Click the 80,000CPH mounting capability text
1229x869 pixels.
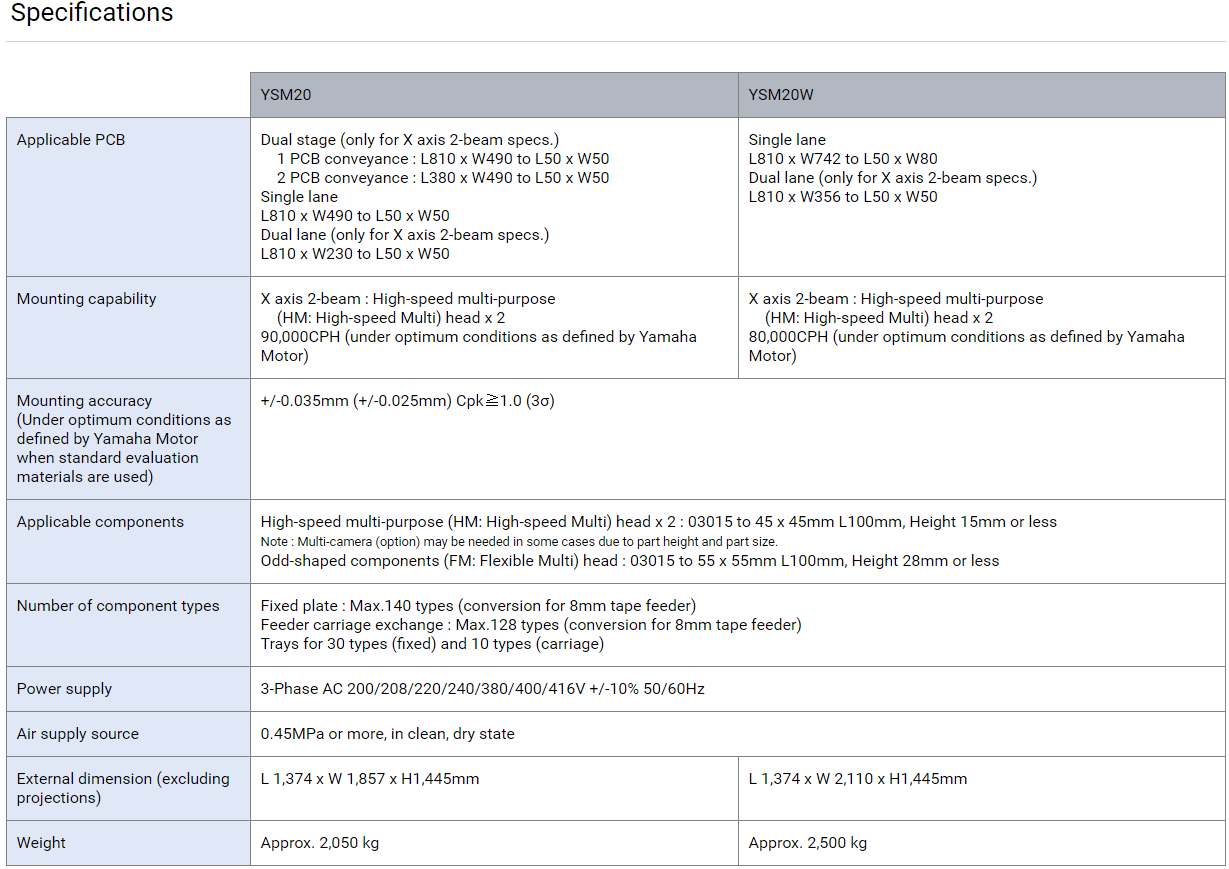[x=967, y=346]
